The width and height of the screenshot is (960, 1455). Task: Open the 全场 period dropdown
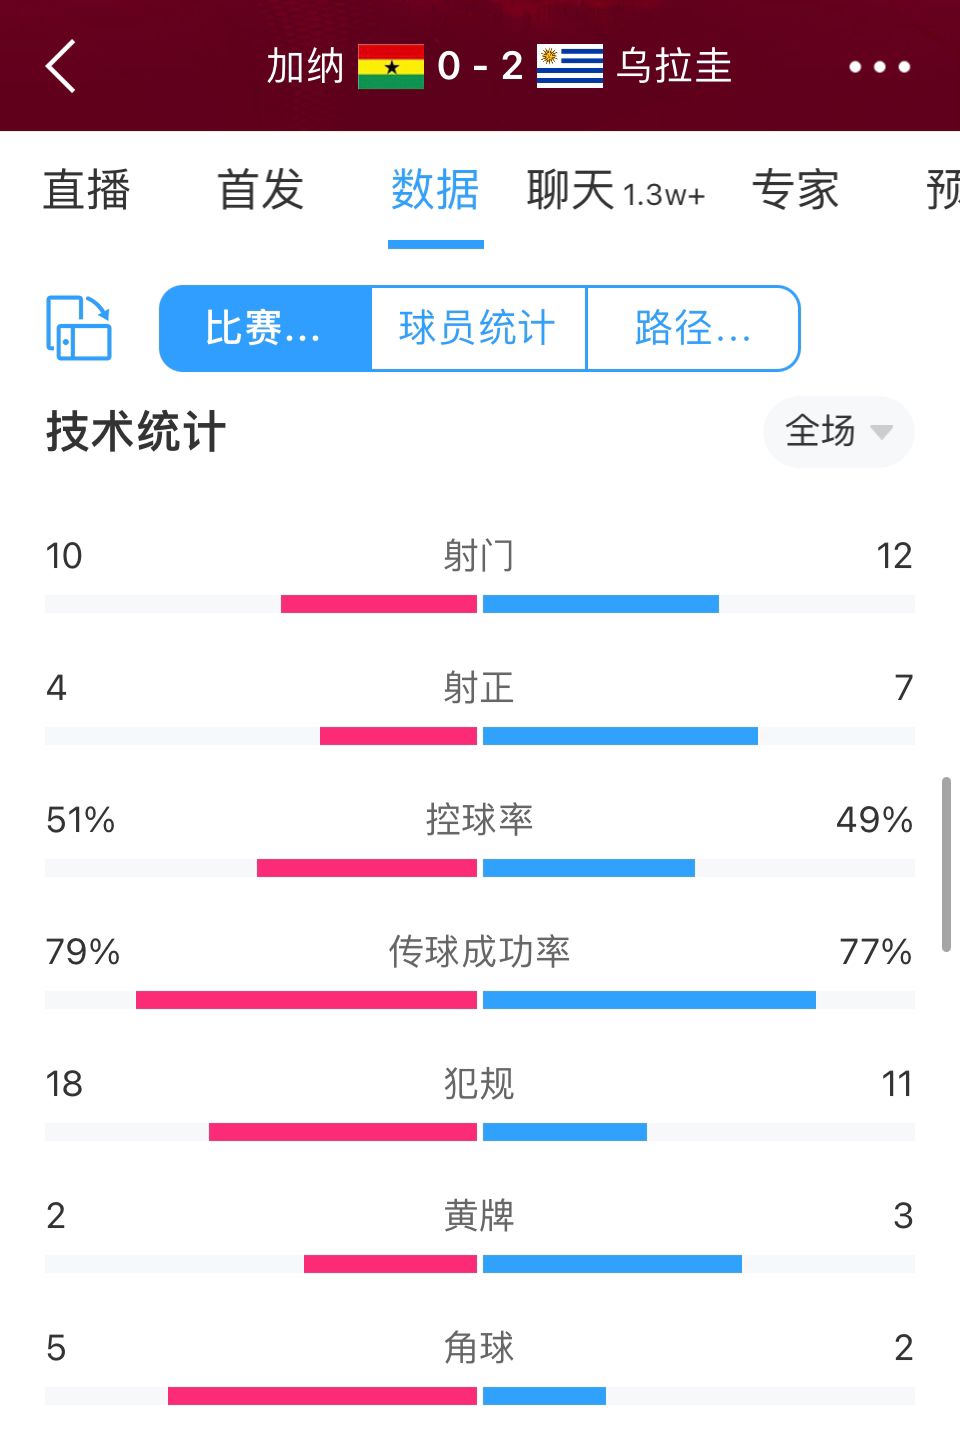point(838,432)
